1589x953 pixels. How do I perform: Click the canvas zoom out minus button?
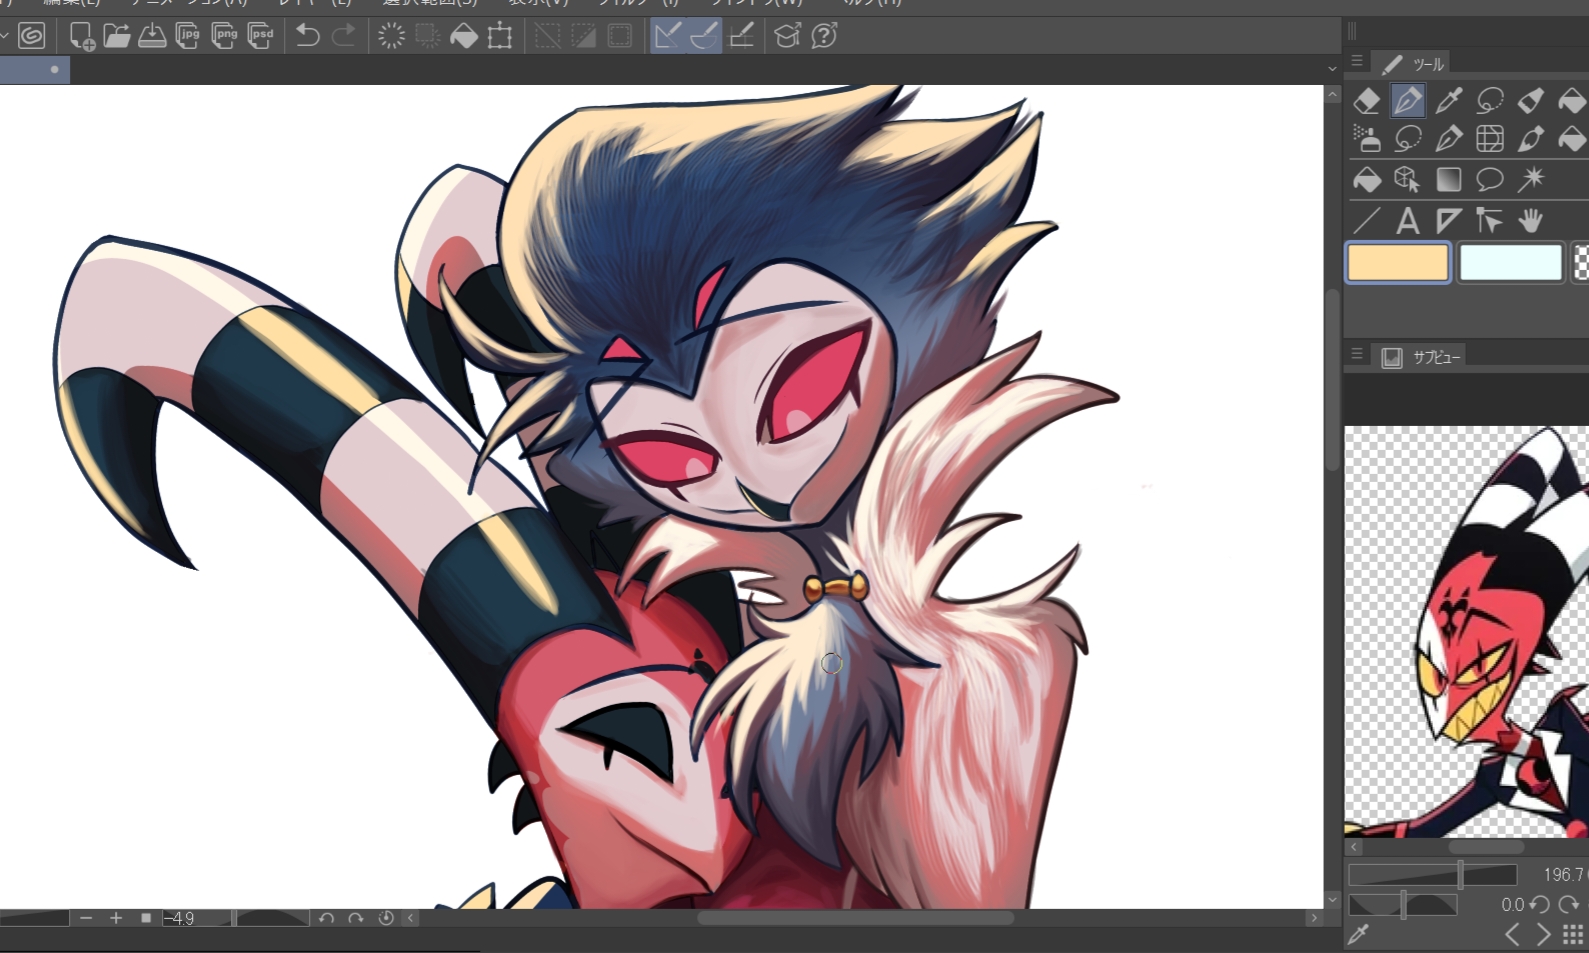[x=86, y=918]
